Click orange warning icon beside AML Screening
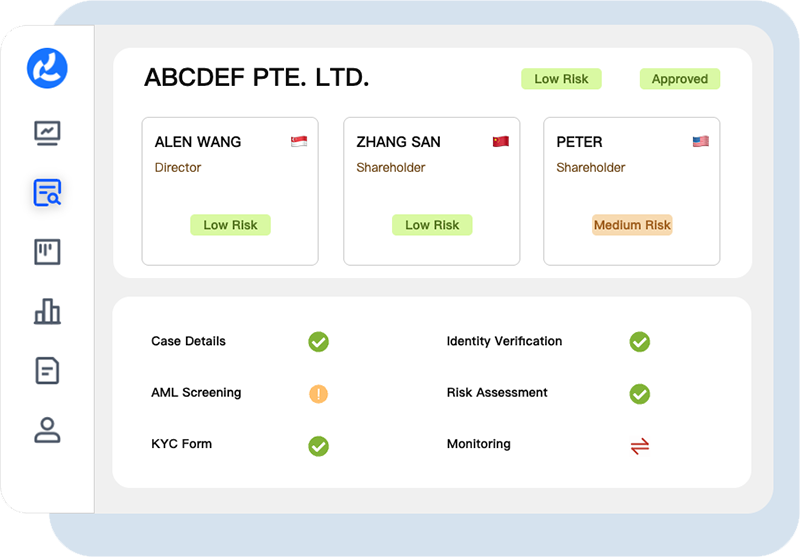800x557 pixels. [318, 394]
